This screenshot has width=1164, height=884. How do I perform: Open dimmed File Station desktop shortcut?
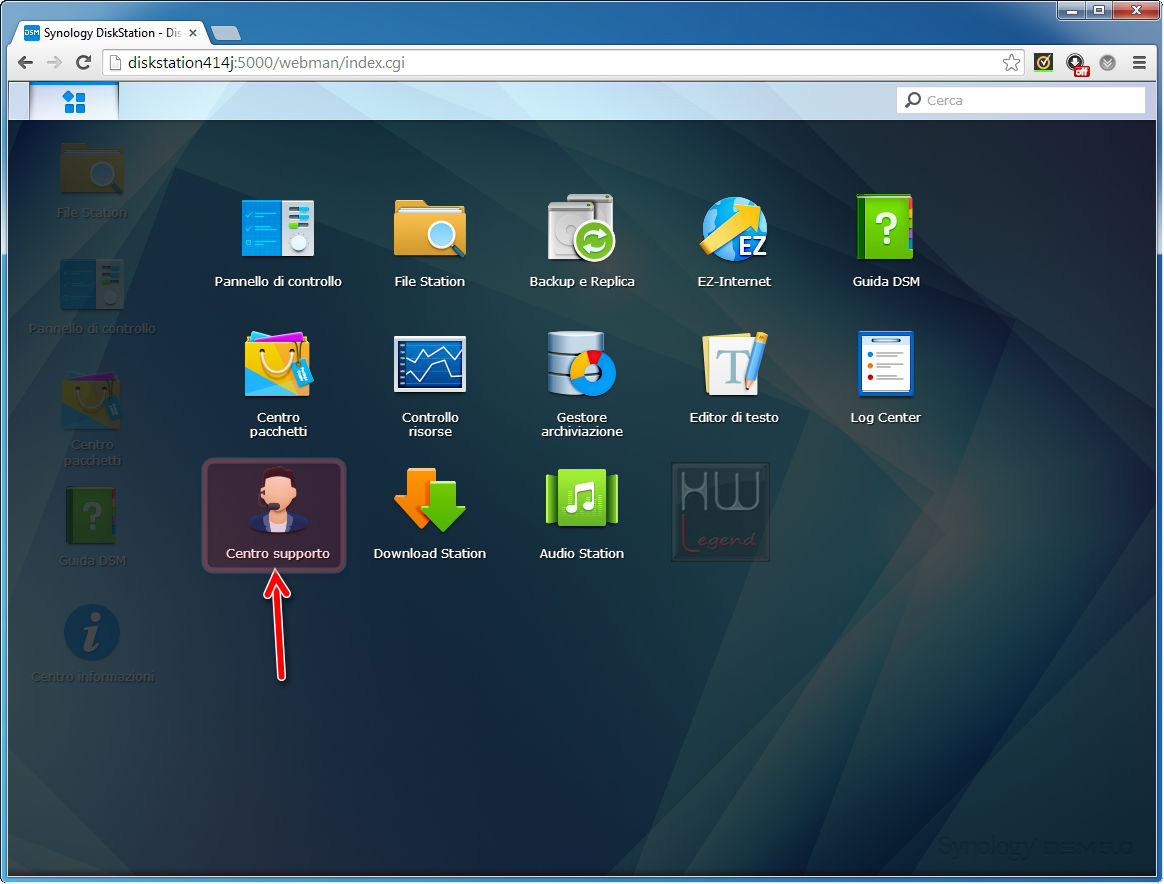92,180
